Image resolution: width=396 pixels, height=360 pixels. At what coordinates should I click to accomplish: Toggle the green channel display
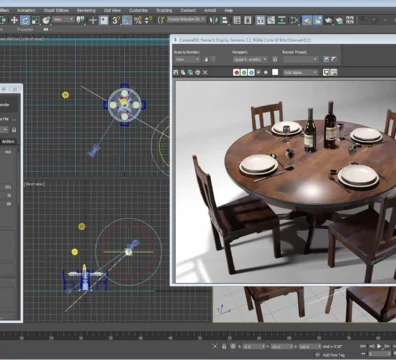[244, 72]
